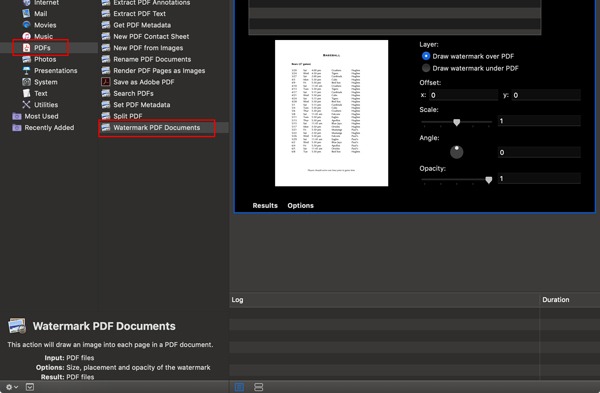Viewport: 600px width, 393px height.
Task: Click the PDF watermark preview thumbnail
Action: 331,113
